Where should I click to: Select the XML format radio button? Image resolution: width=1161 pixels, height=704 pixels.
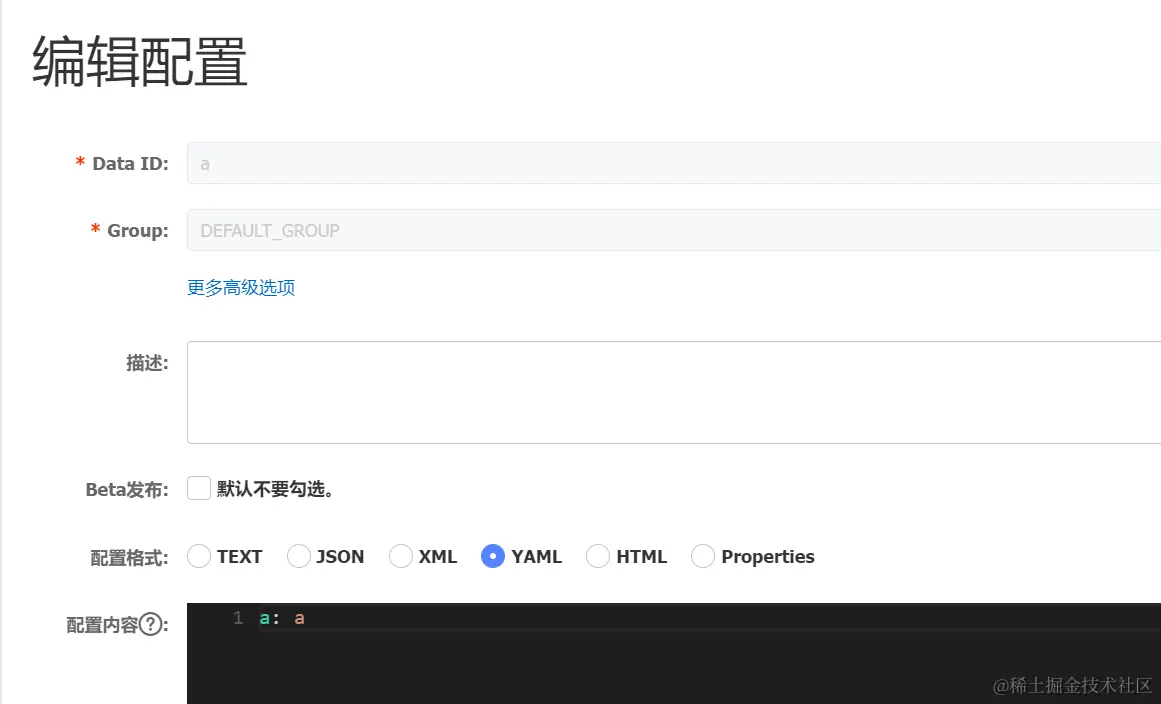pos(401,556)
